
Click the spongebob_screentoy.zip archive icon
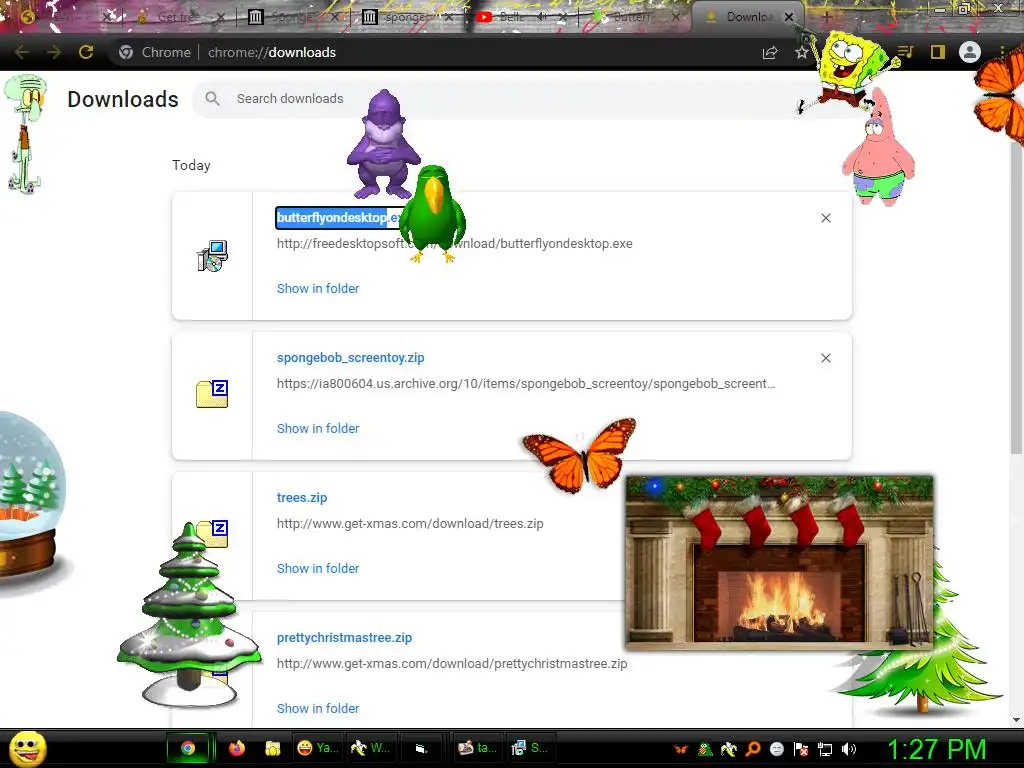click(212, 394)
